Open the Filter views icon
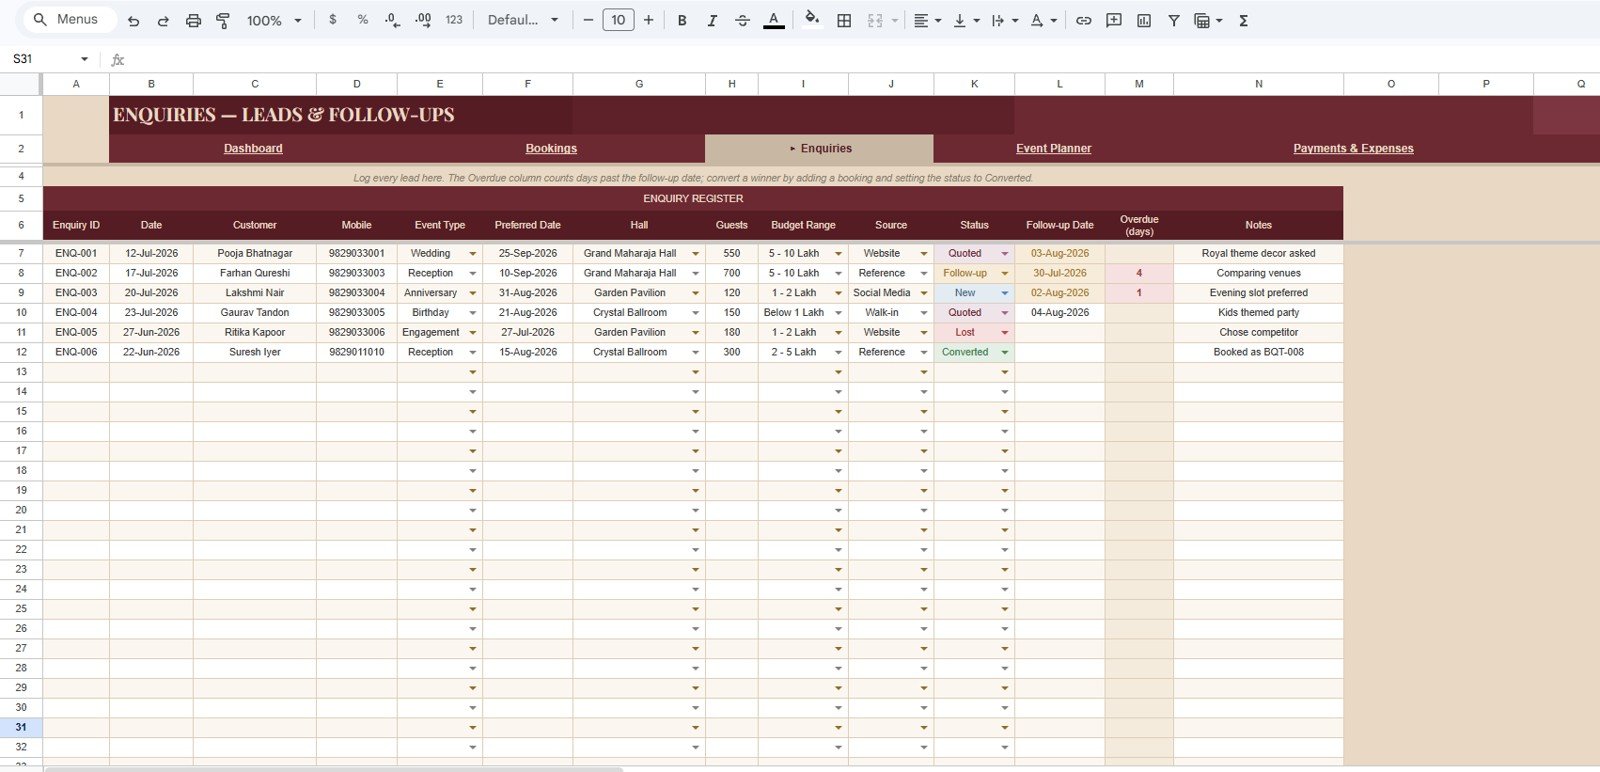 click(1208, 20)
